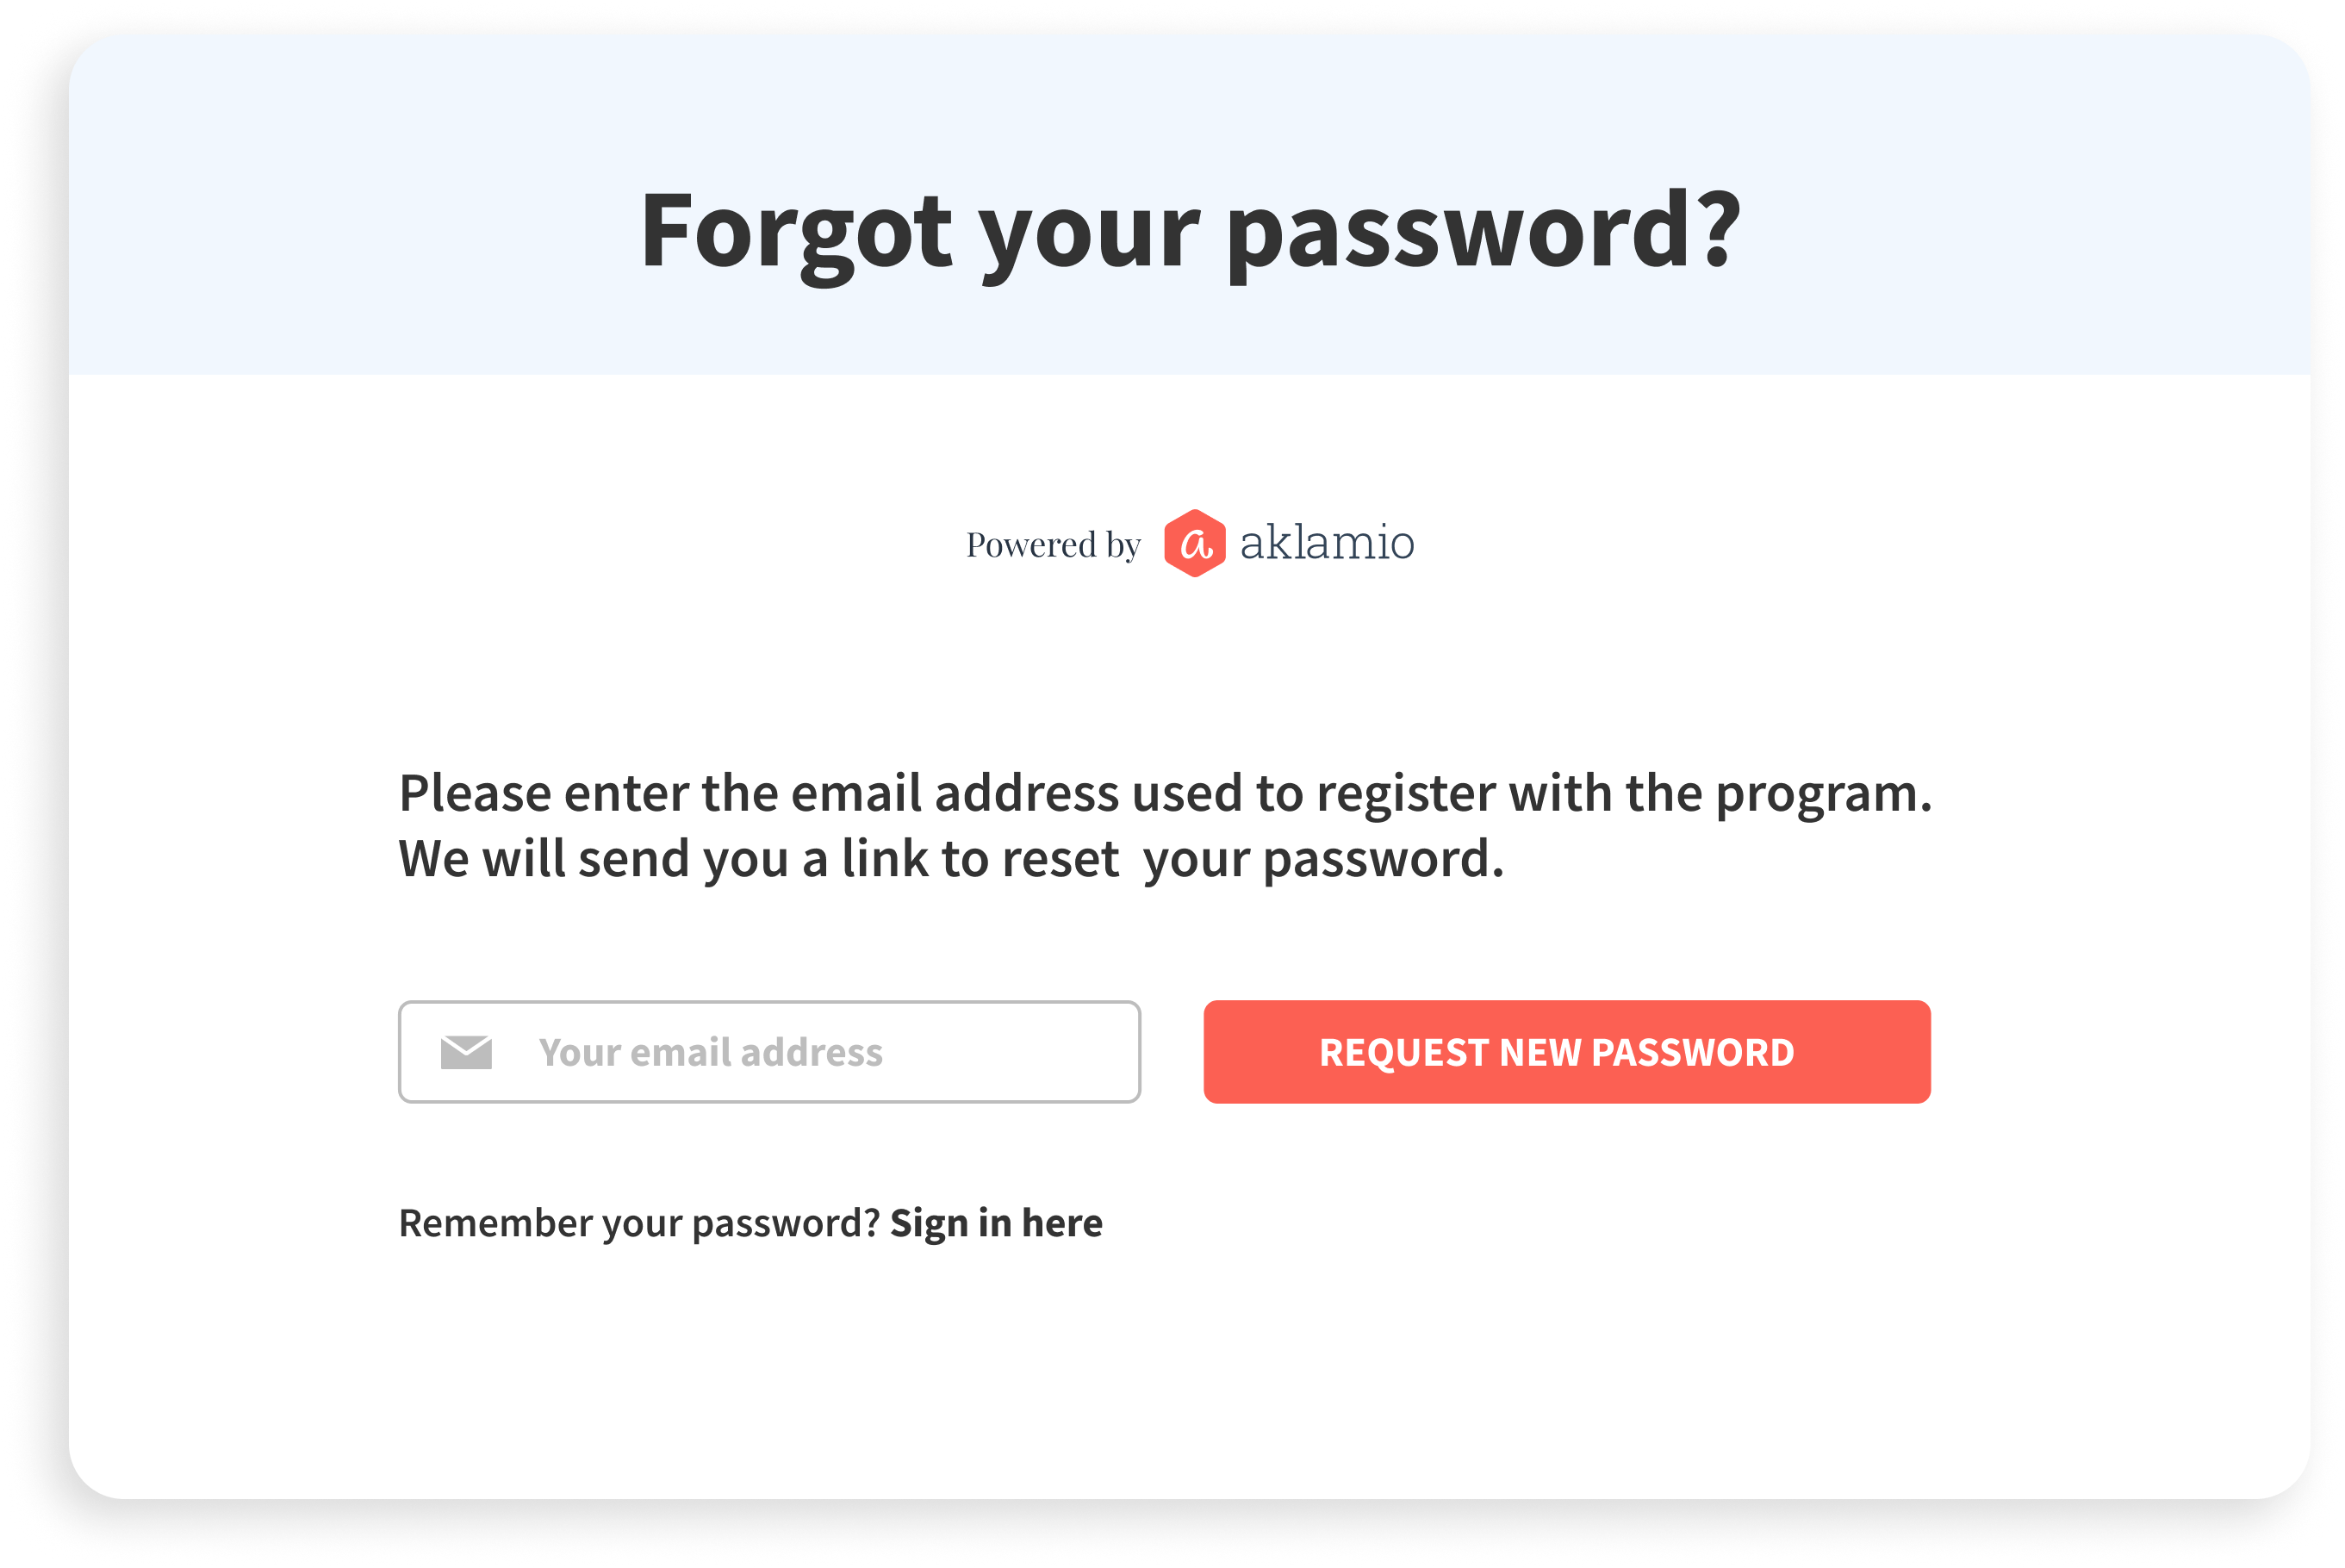Click the envelope icon in email field

pos(466,1052)
